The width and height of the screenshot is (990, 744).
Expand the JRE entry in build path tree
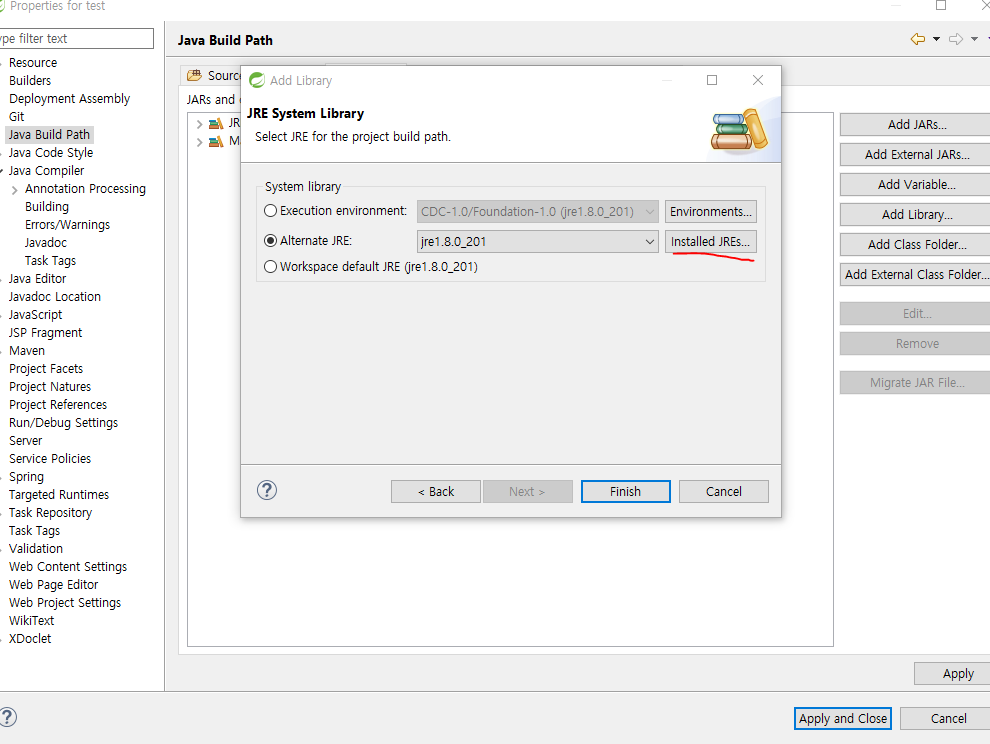coord(200,124)
